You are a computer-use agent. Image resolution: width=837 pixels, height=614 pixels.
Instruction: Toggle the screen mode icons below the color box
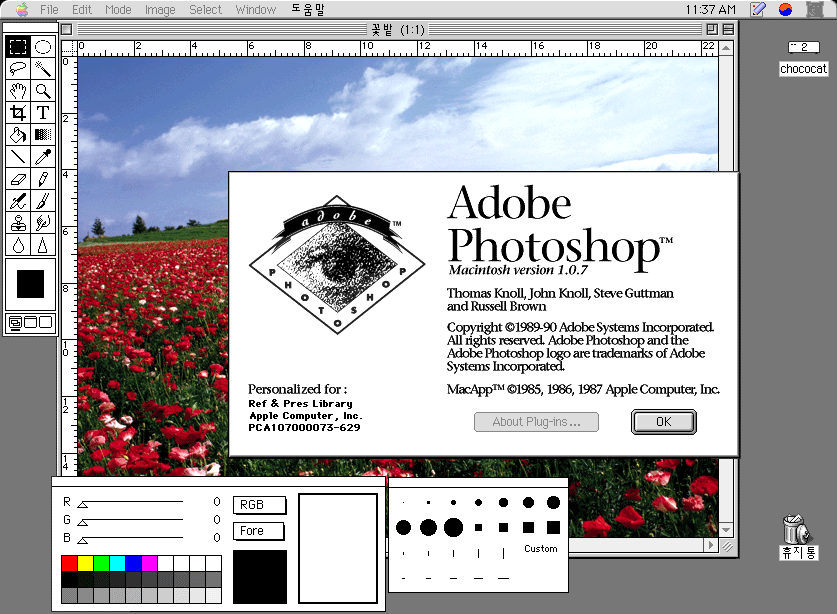[x=30, y=322]
